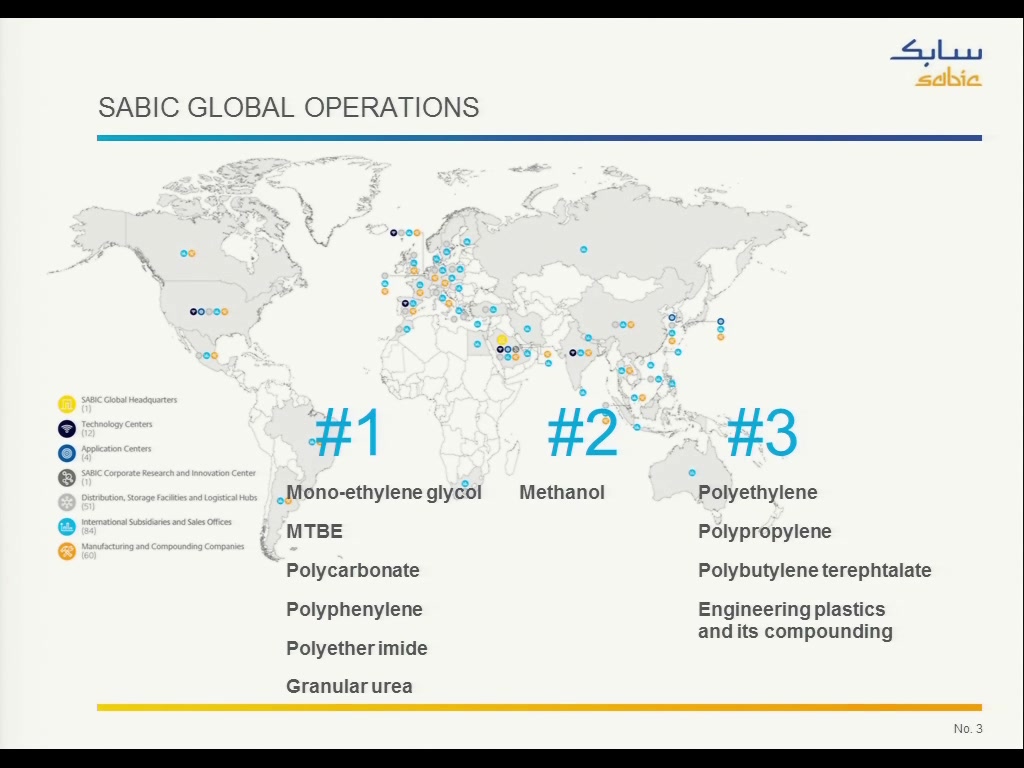The image size is (1024, 768).
Task: Click the "(60)" count under Manufacturing
Action: pos(88,556)
